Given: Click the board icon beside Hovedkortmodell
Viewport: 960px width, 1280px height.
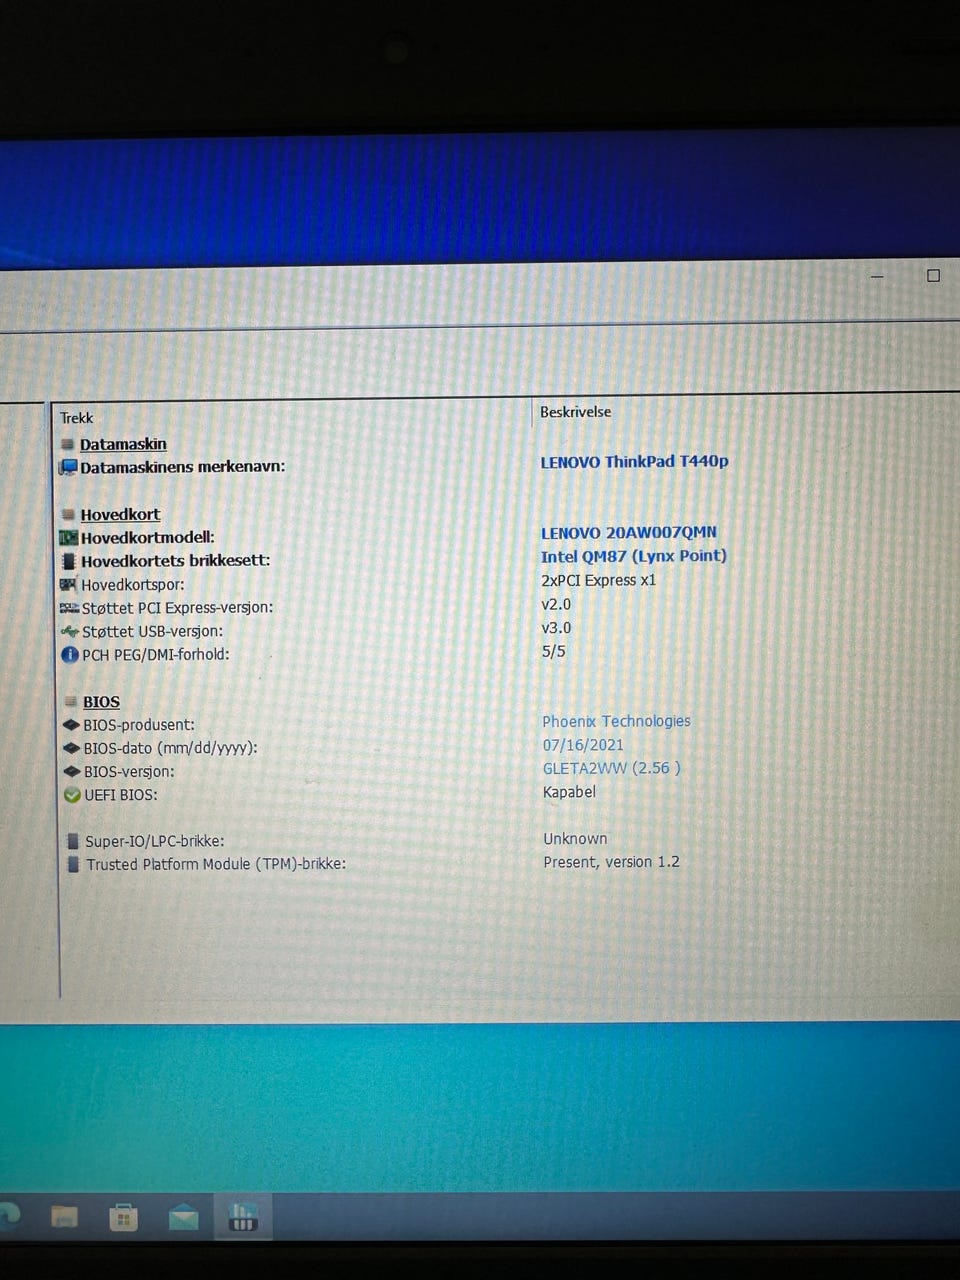Looking at the screenshot, I should (x=68, y=538).
